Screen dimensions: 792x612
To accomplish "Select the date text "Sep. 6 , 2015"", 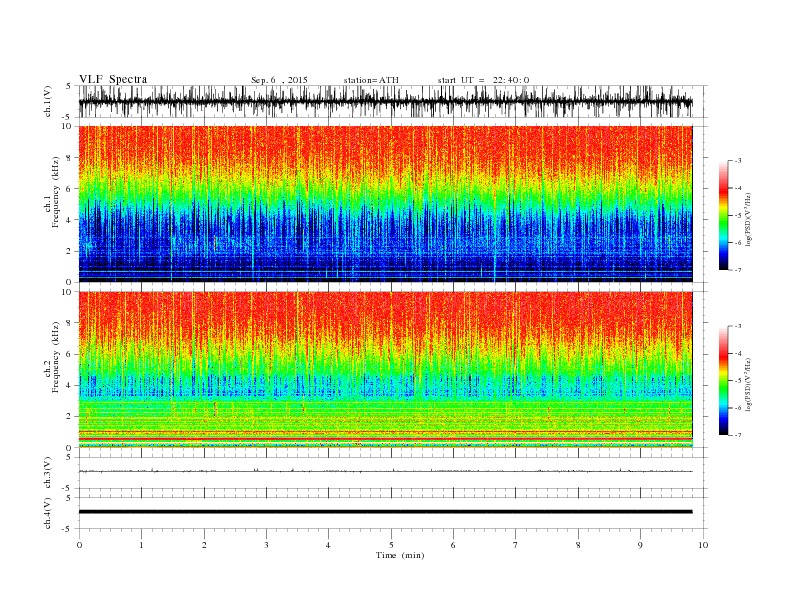I will [279, 80].
